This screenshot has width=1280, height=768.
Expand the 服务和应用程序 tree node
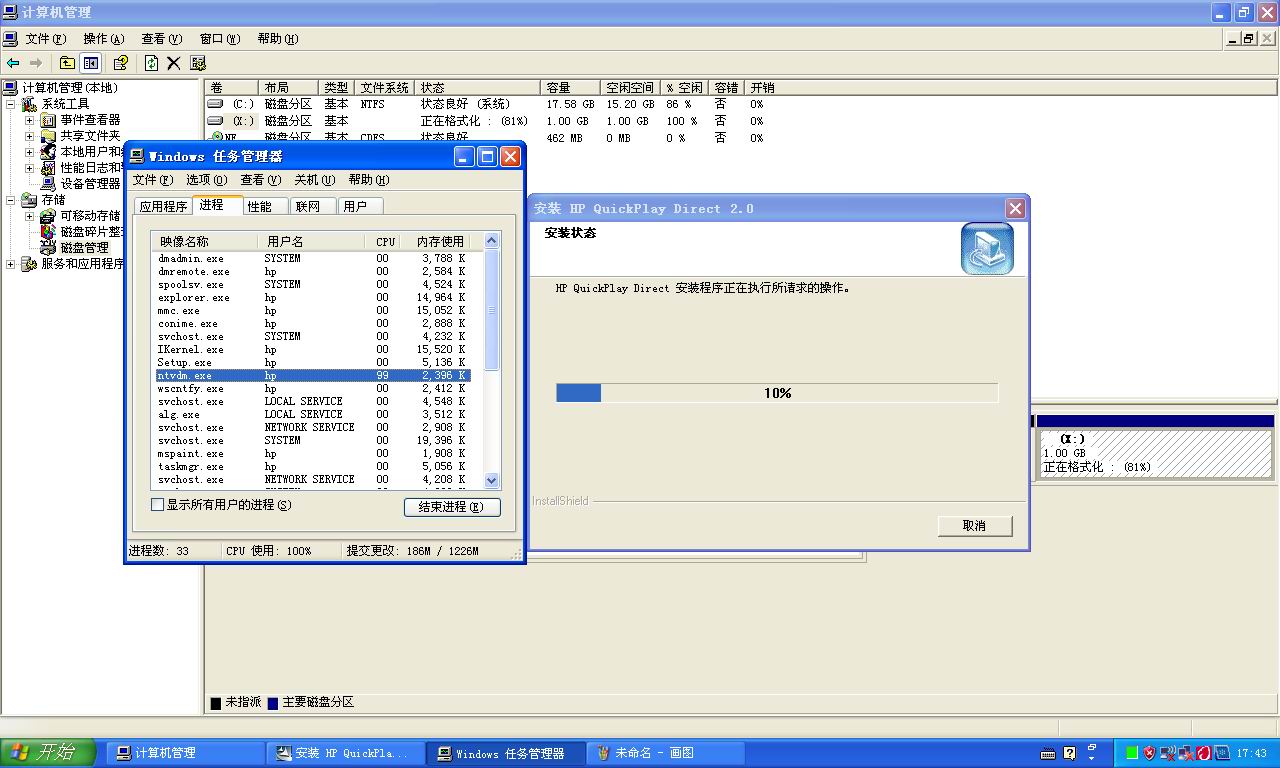pyautogui.click(x=11, y=264)
